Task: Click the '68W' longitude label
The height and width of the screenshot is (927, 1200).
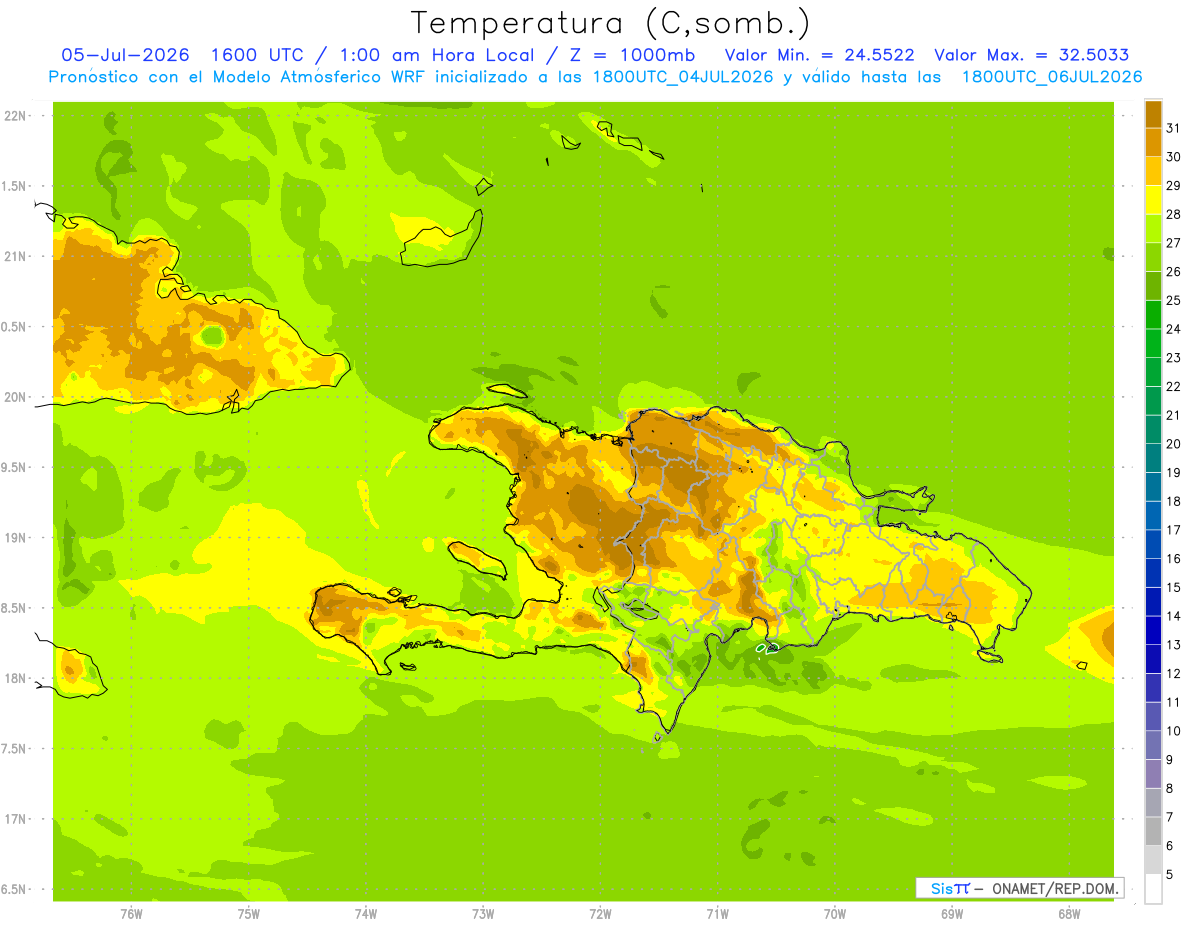Action: (1069, 913)
